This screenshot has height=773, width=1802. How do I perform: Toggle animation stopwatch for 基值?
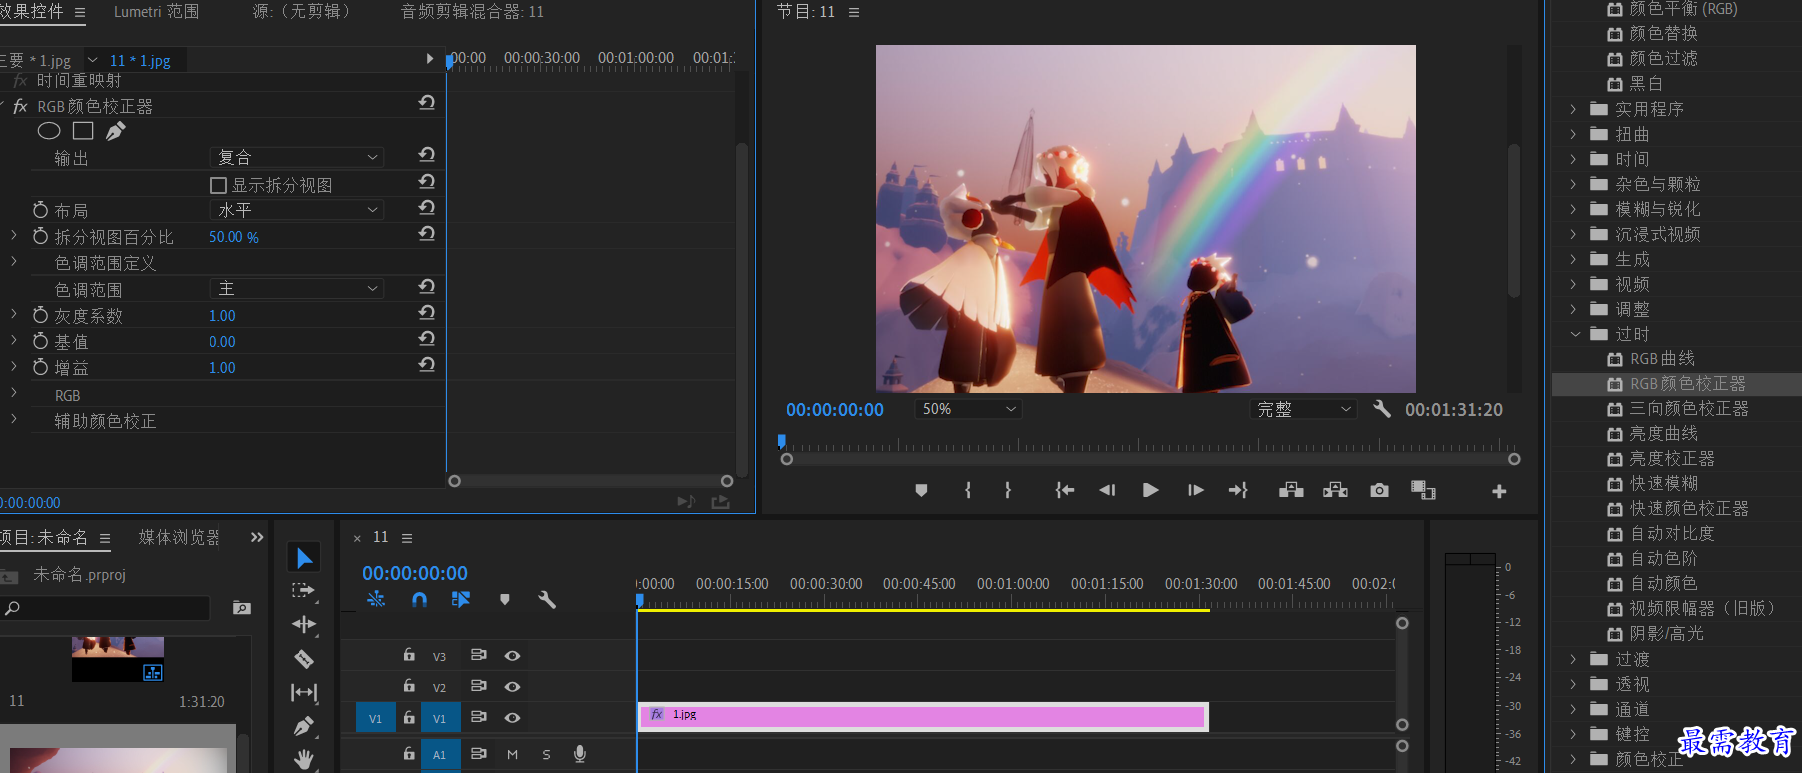pyautogui.click(x=40, y=341)
